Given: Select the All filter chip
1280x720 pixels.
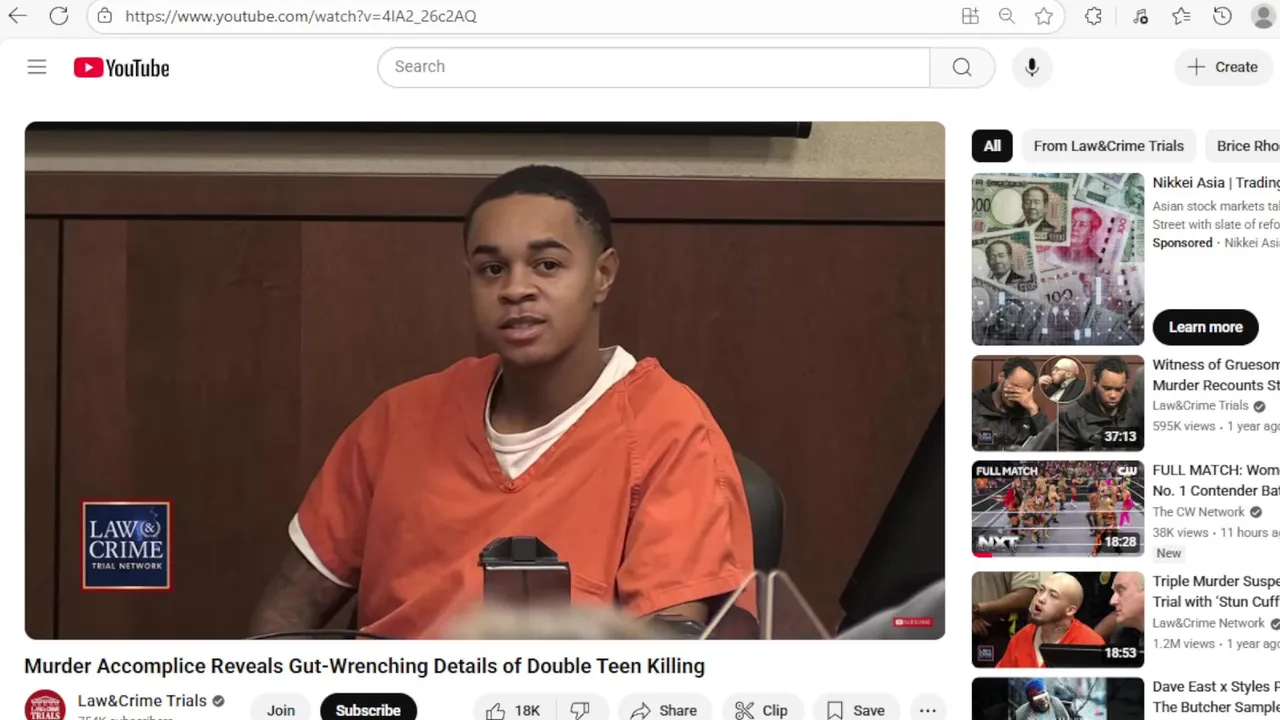Looking at the screenshot, I should tap(992, 146).
